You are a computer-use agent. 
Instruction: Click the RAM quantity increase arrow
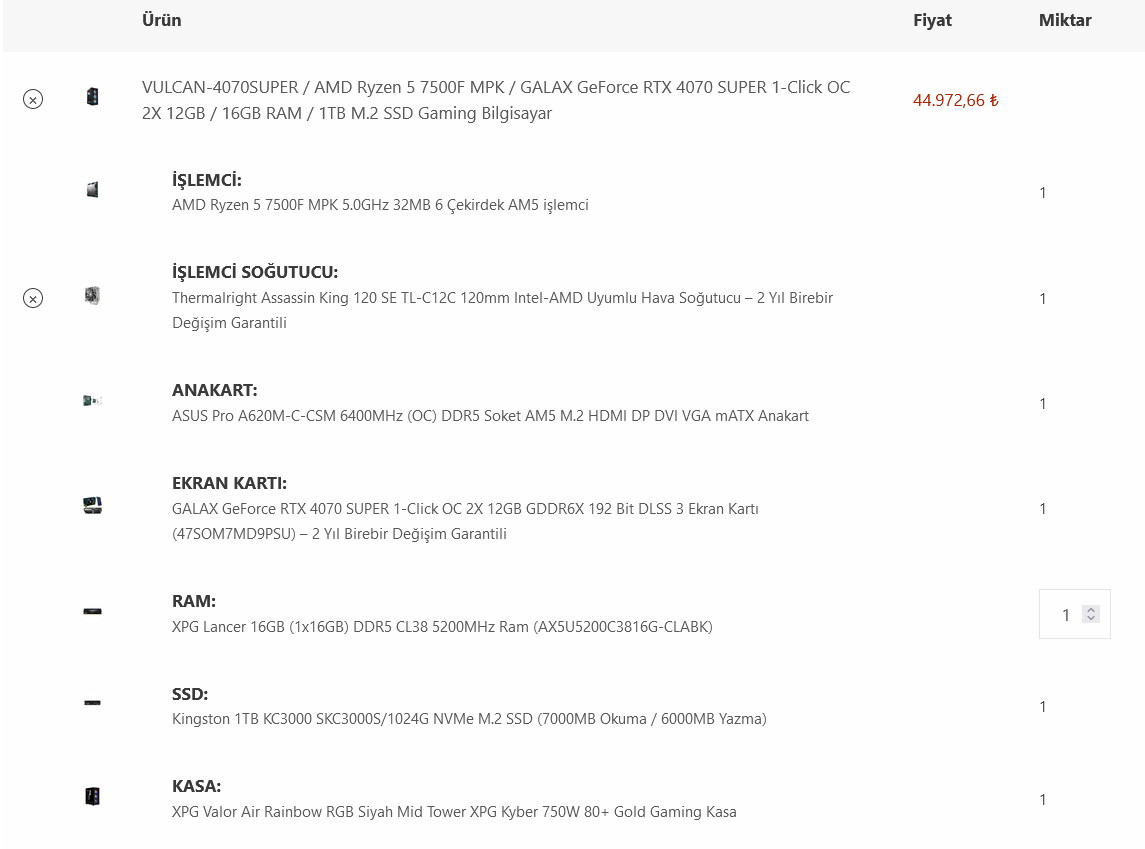pyautogui.click(x=1089, y=608)
